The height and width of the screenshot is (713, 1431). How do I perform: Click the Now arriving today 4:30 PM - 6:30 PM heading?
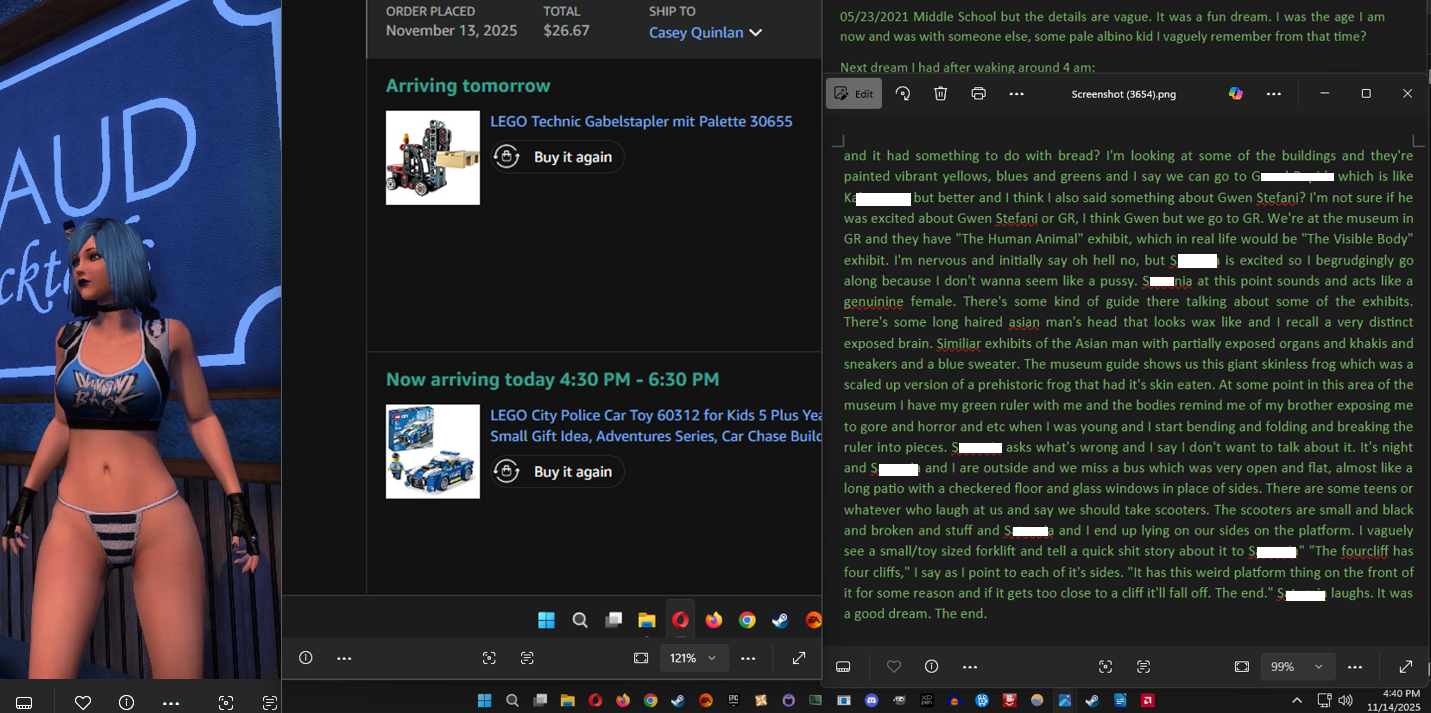point(552,380)
